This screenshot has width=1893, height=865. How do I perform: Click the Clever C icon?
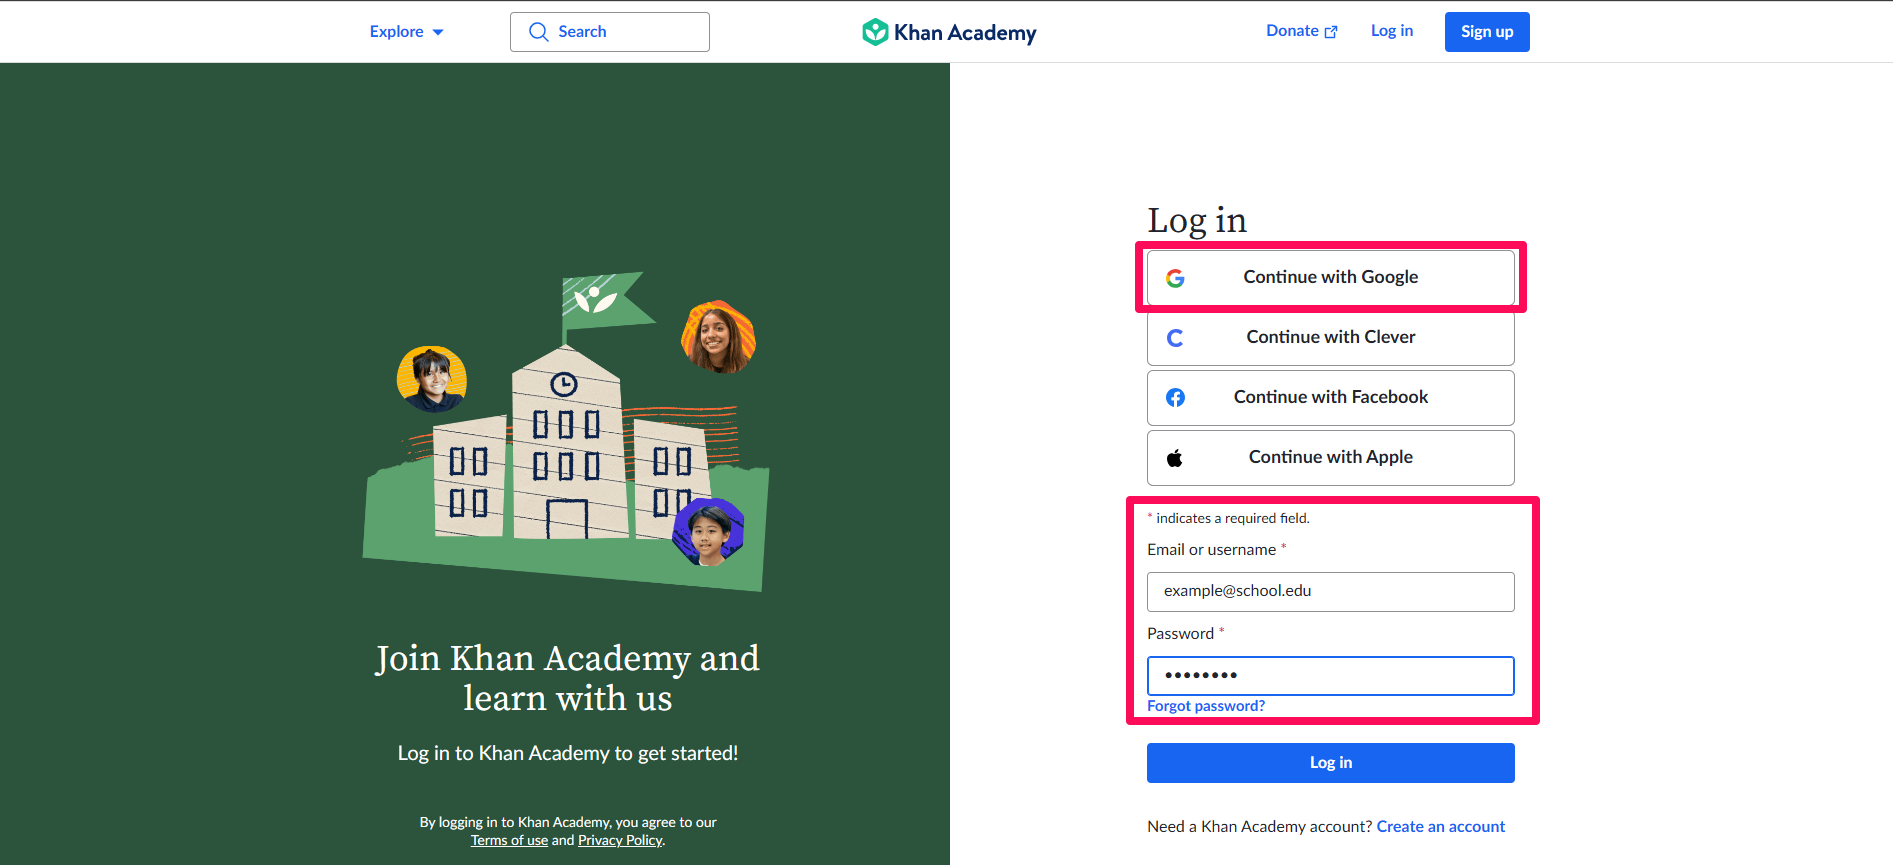[x=1175, y=338]
